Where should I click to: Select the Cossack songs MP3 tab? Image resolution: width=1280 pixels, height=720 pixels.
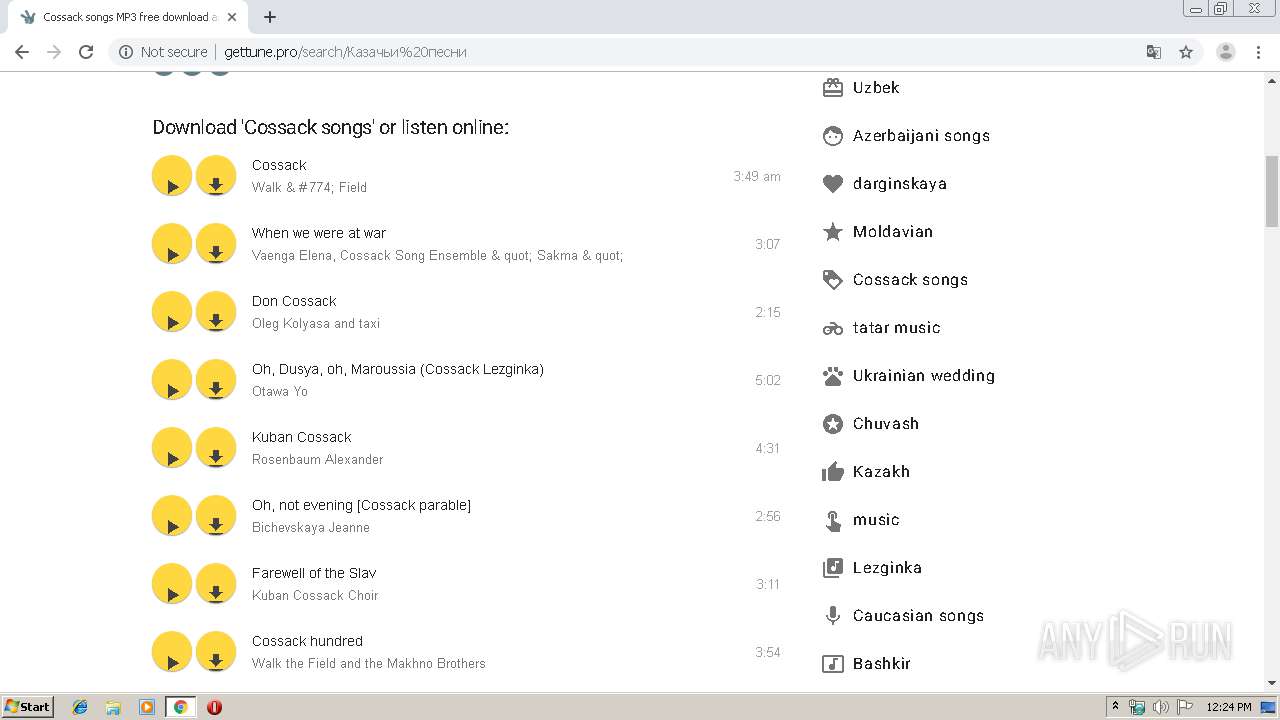tap(127, 17)
